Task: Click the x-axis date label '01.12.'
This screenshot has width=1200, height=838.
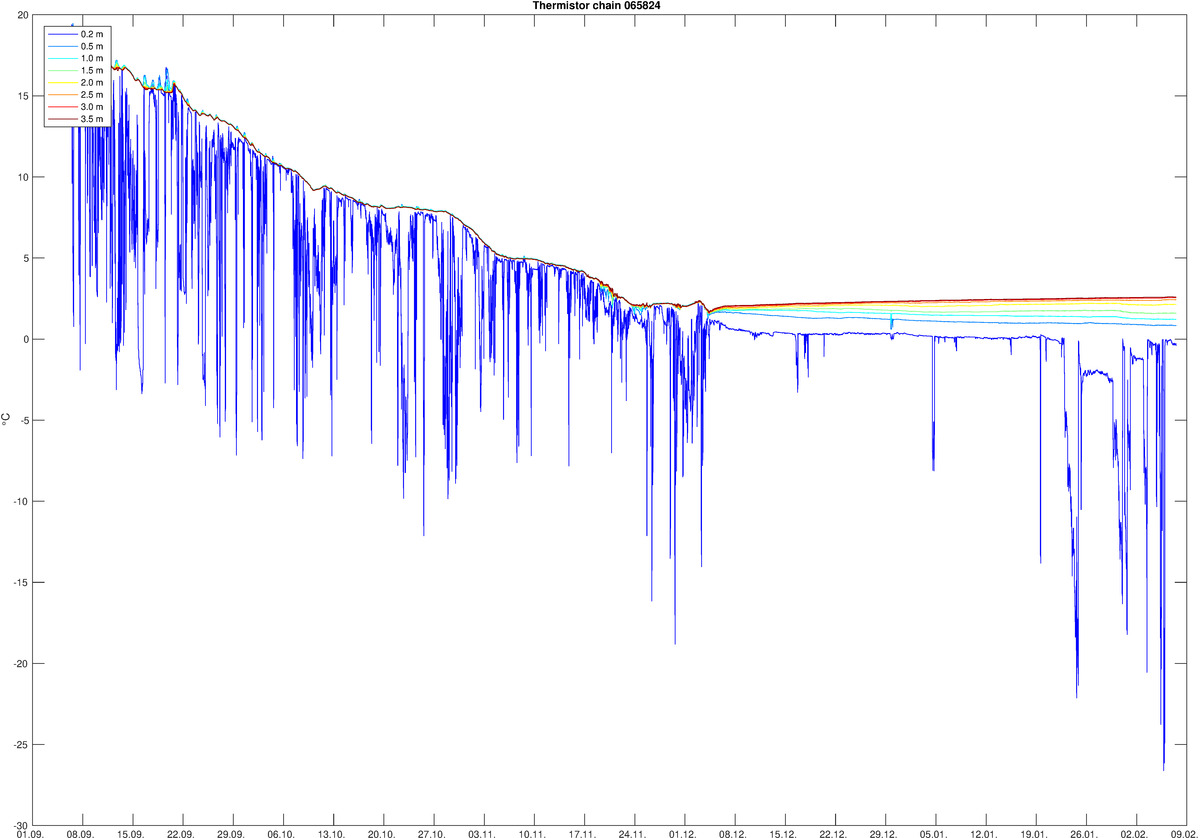Action: tap(683, 833)
